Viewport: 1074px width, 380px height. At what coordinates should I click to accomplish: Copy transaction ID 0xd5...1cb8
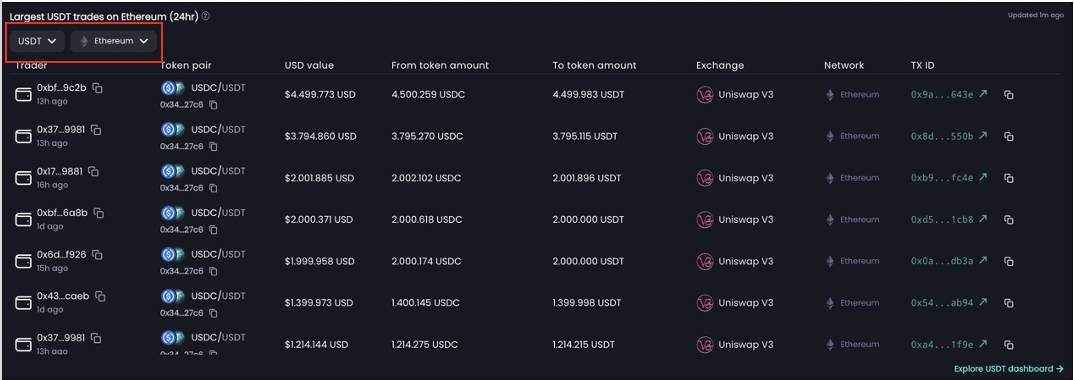pos(1009,220)
